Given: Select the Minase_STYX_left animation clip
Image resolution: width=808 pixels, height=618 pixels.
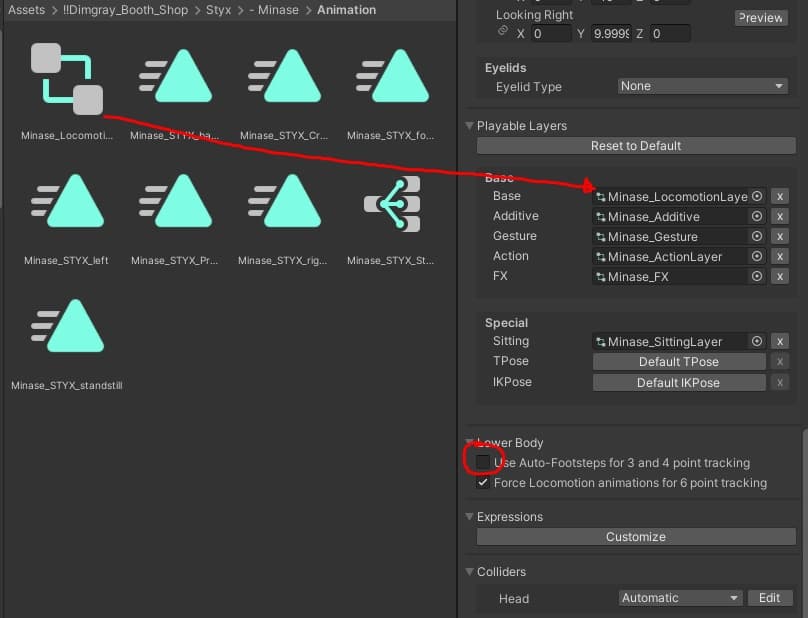Looking at the screenshot, I should [x=67, y=201].
